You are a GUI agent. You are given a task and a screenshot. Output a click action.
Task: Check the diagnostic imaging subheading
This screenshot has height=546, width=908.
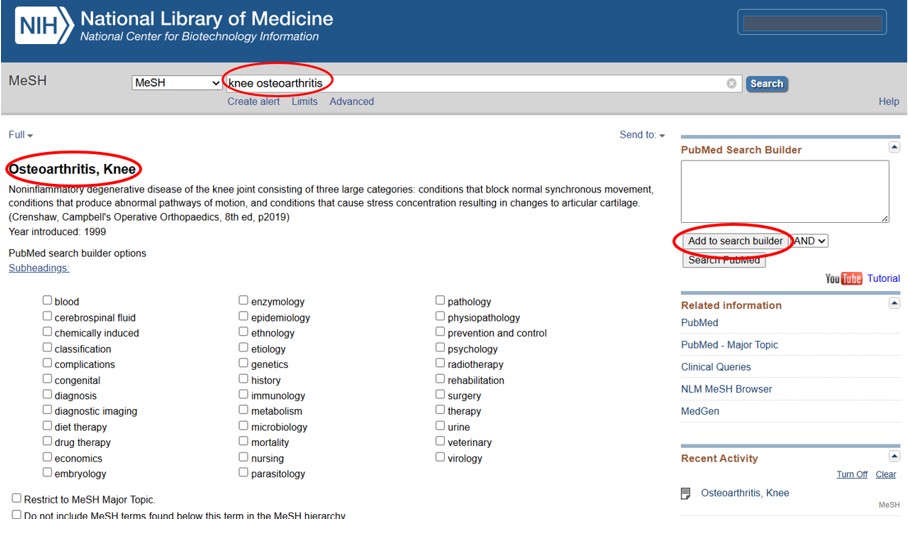[x=47, y=411]
